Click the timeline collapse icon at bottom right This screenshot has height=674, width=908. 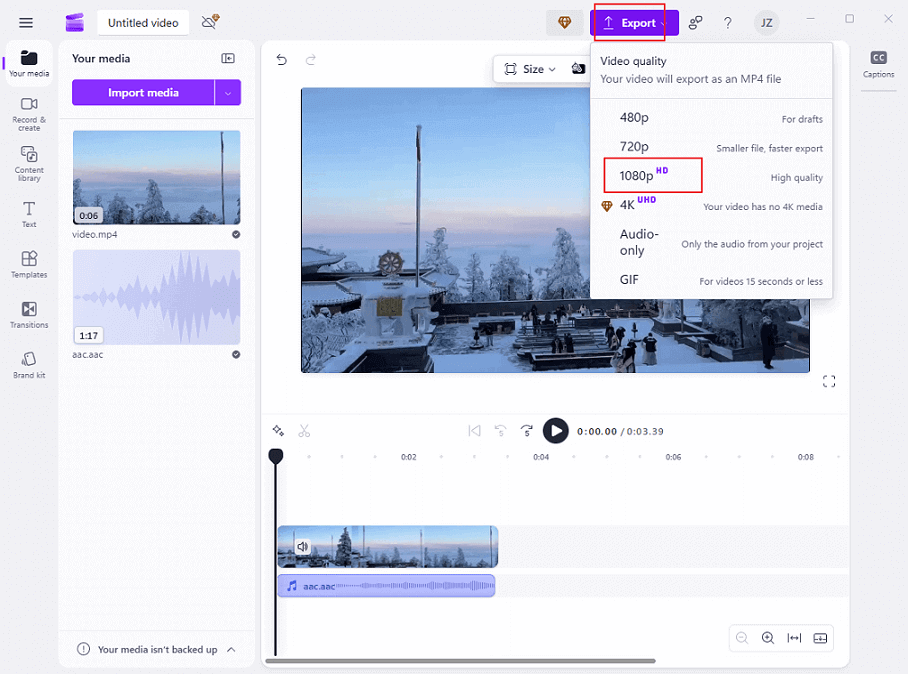820,638
